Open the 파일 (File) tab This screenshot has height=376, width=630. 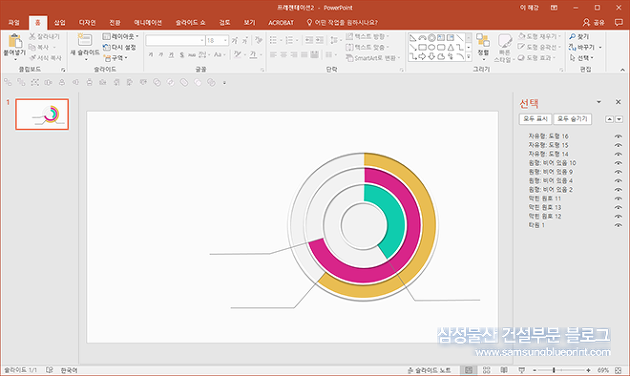(14, 22)
